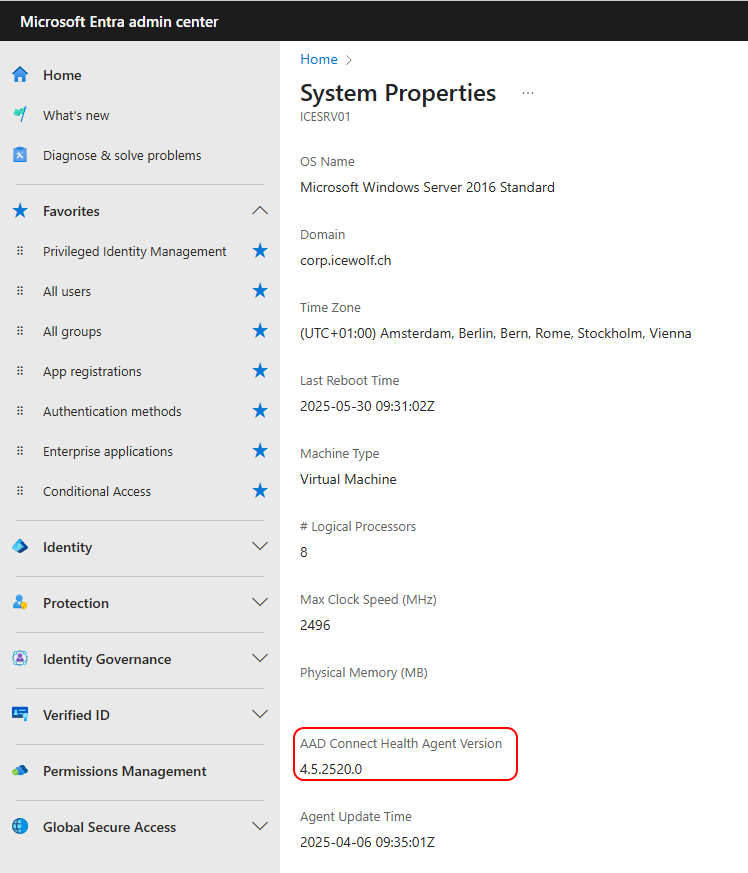Unfavorite Authentication methods star
This screenshot has height=873, width=748.
tap(260, 411)
